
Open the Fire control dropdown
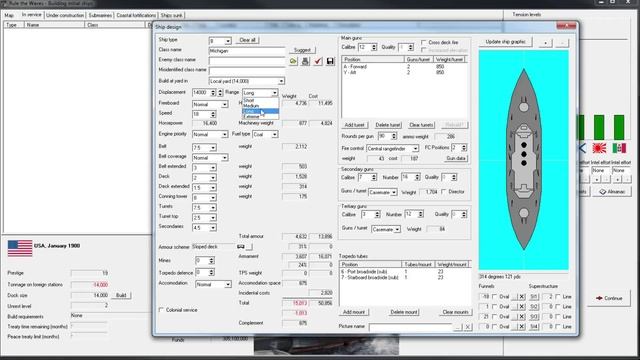415,149
